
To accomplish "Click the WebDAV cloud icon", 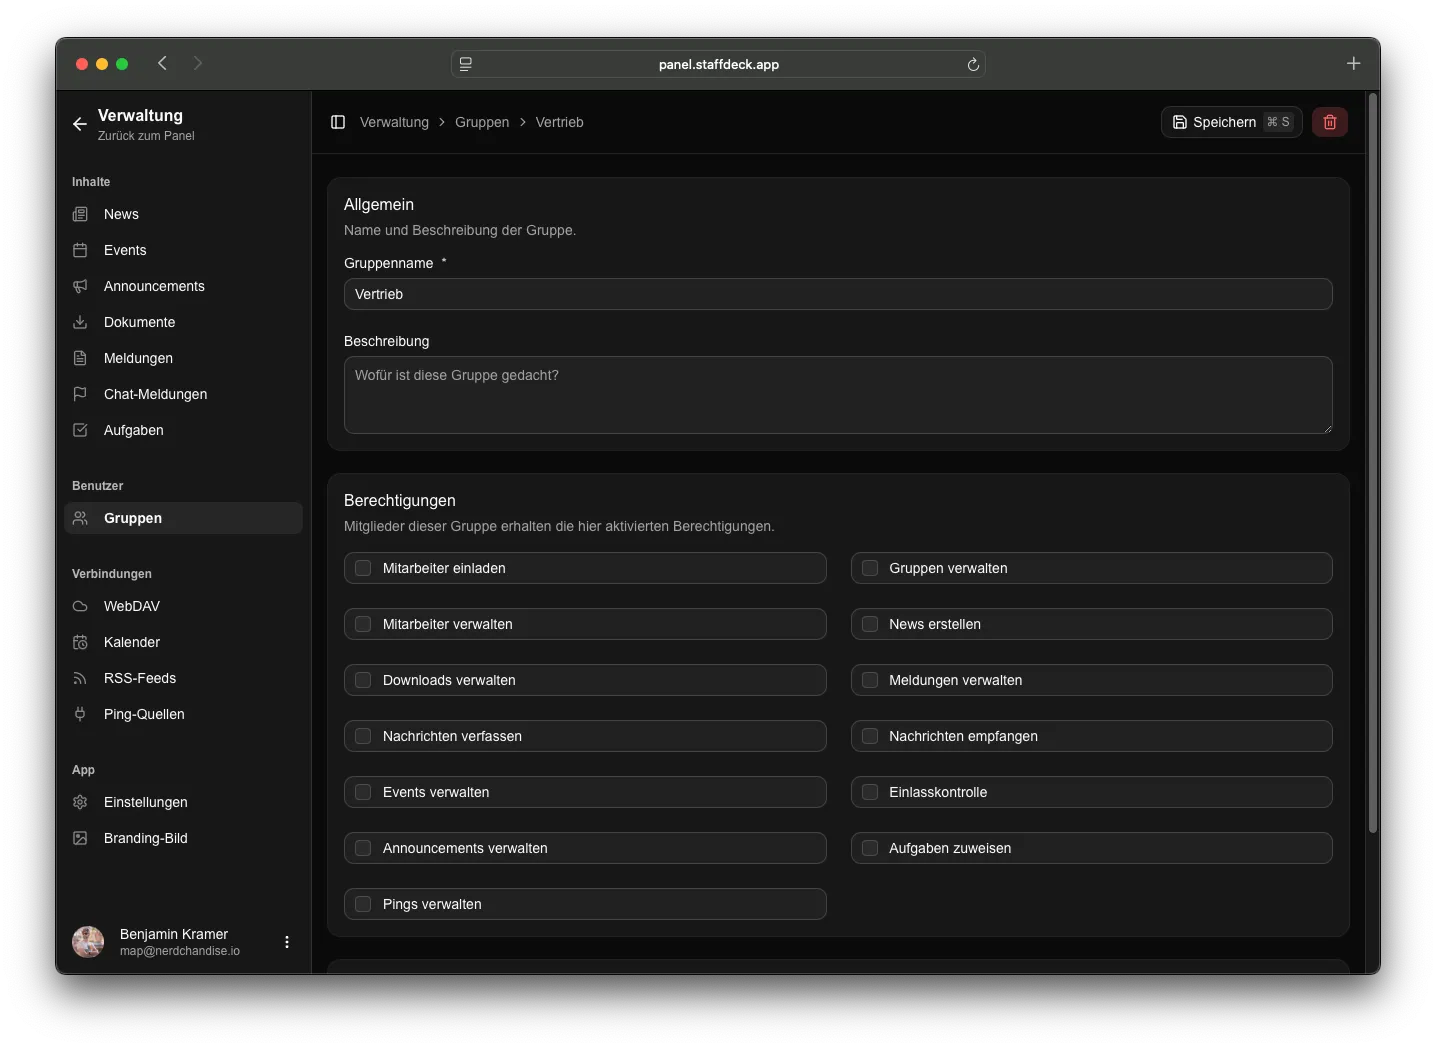I will coord(80,606).
